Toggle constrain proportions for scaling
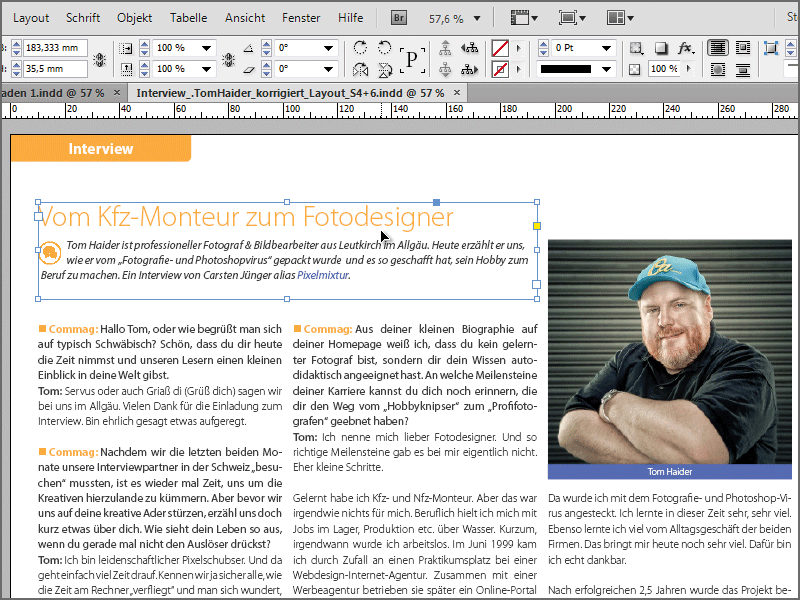 click(229, 59)
